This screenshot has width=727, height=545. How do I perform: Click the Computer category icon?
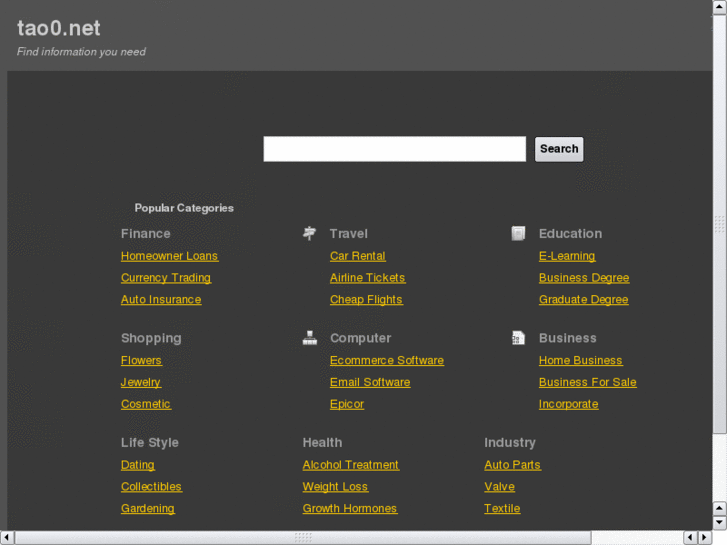coord(310,338)
